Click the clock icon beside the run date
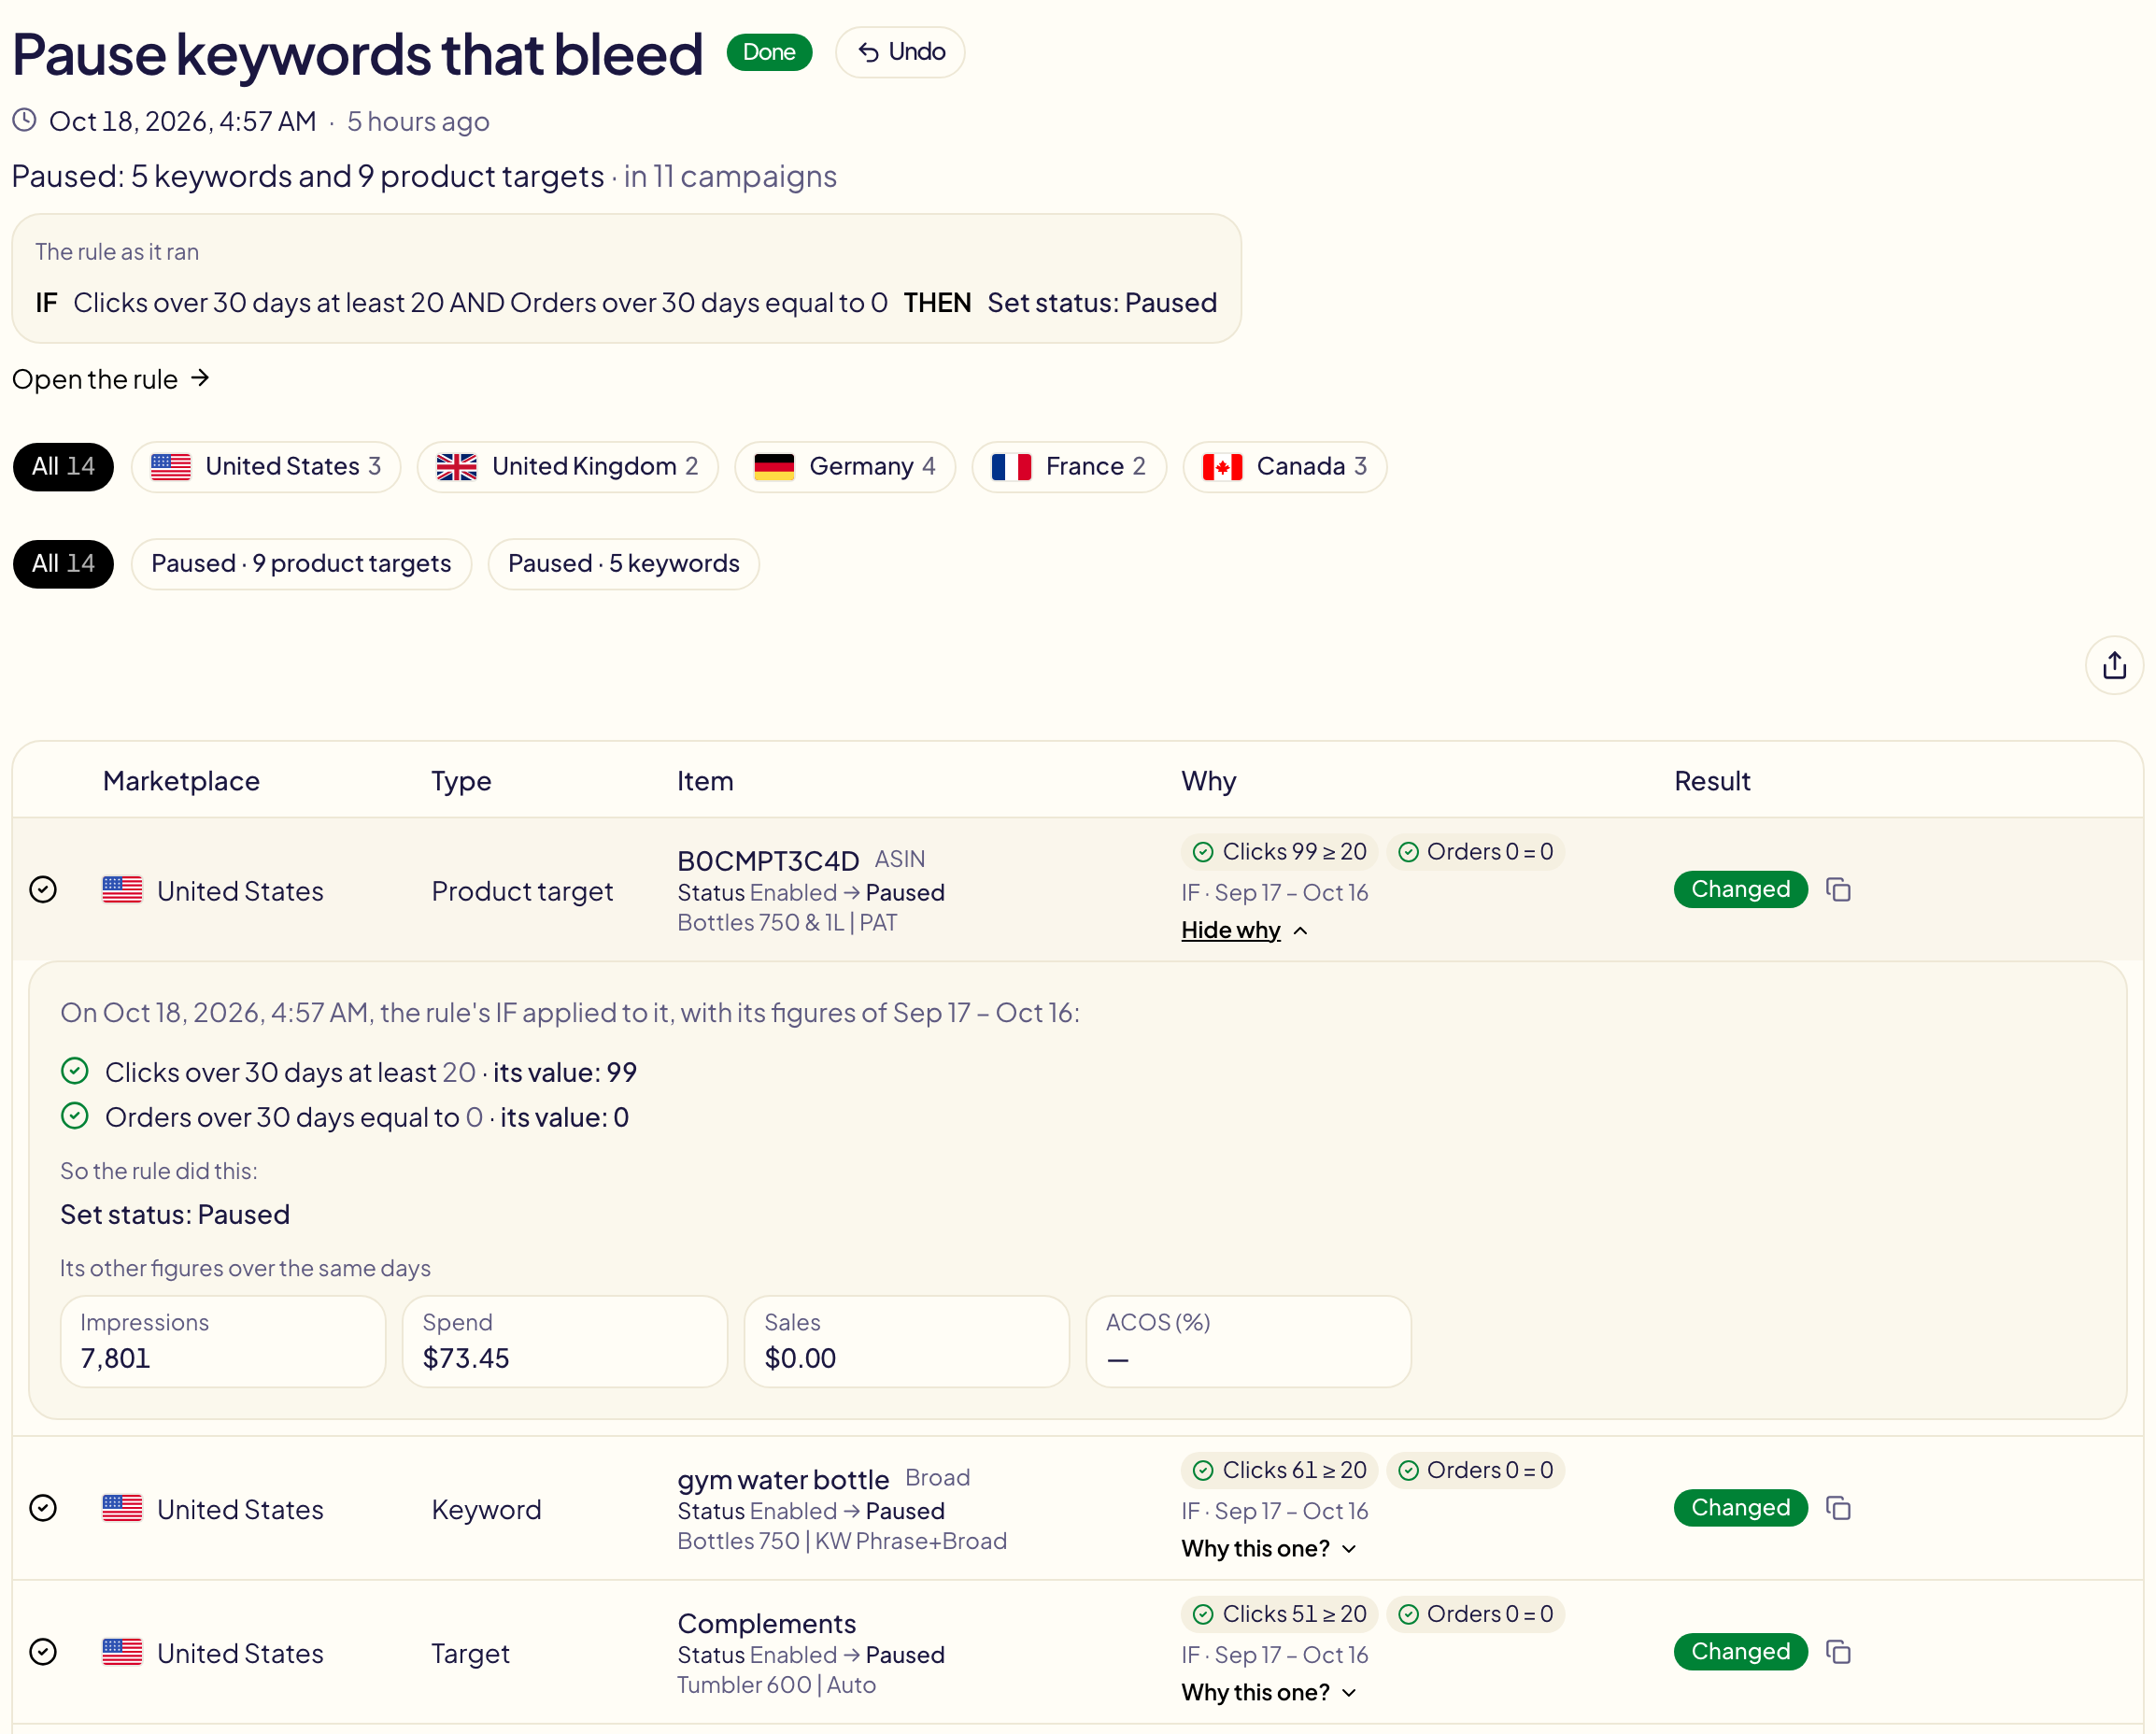The image size is (2156, 1734). click(x=25, y=121)
